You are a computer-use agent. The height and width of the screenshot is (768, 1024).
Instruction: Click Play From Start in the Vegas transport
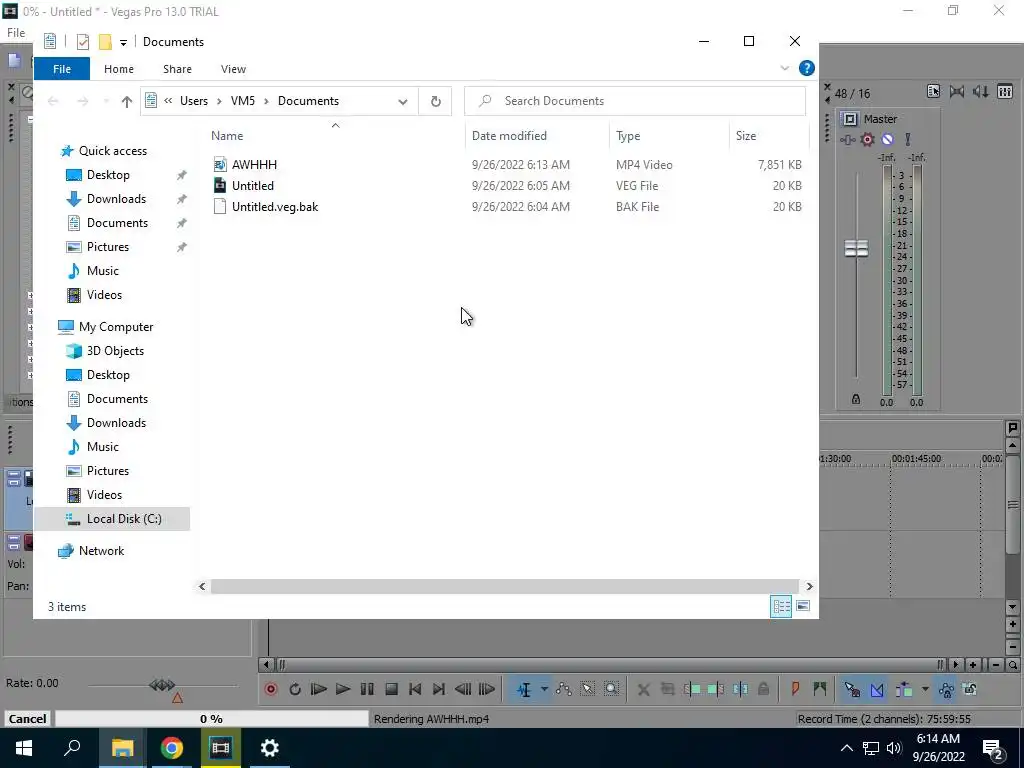click(x=319, y=689)
